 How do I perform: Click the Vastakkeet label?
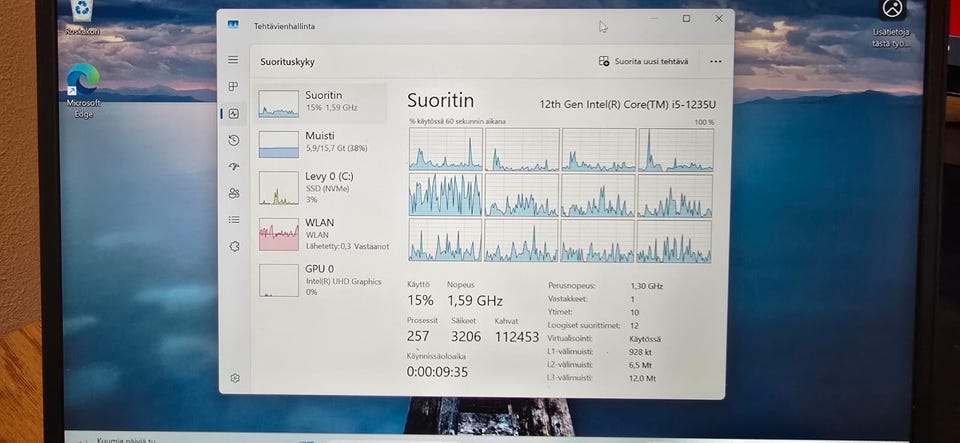568,299
